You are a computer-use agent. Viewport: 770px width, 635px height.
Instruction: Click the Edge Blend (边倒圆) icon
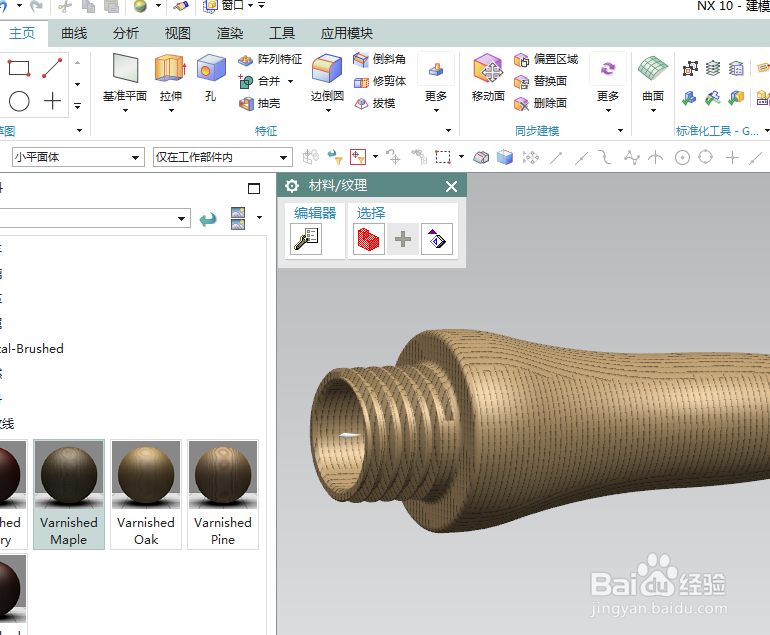pos(327,68)
